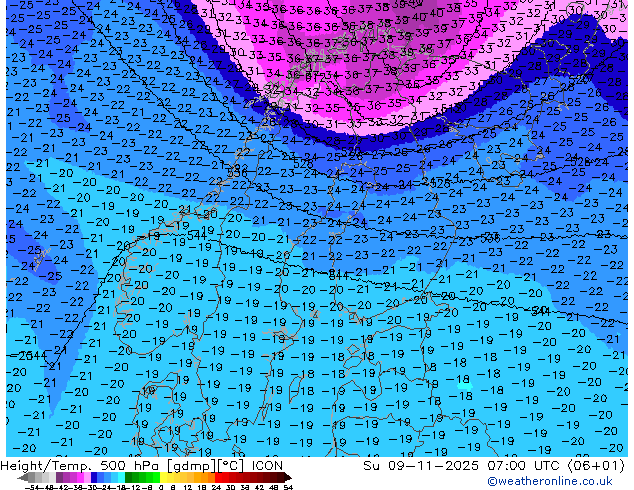Click the '(06+01)' forecast offset text
Viewport: 634px width, 490px height.
coord(596,466)
